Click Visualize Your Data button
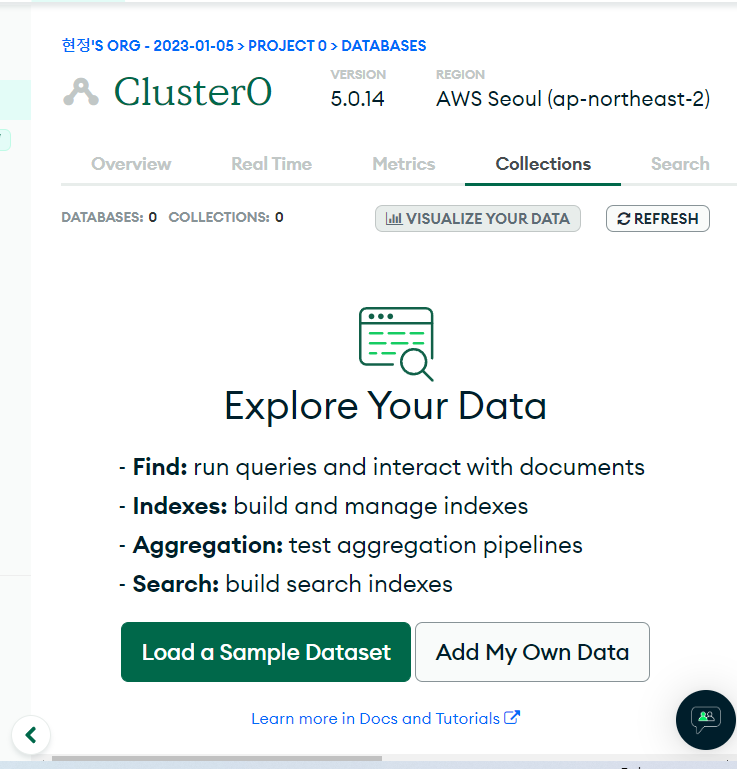737x769 pixels. coord(478,218)
